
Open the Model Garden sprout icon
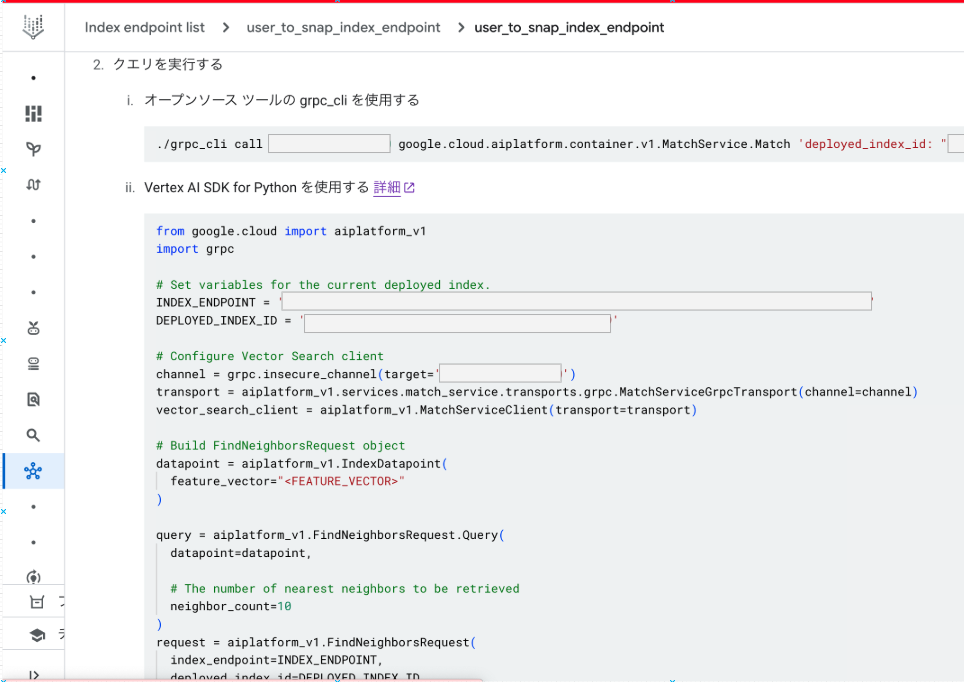tap(33, 149)
